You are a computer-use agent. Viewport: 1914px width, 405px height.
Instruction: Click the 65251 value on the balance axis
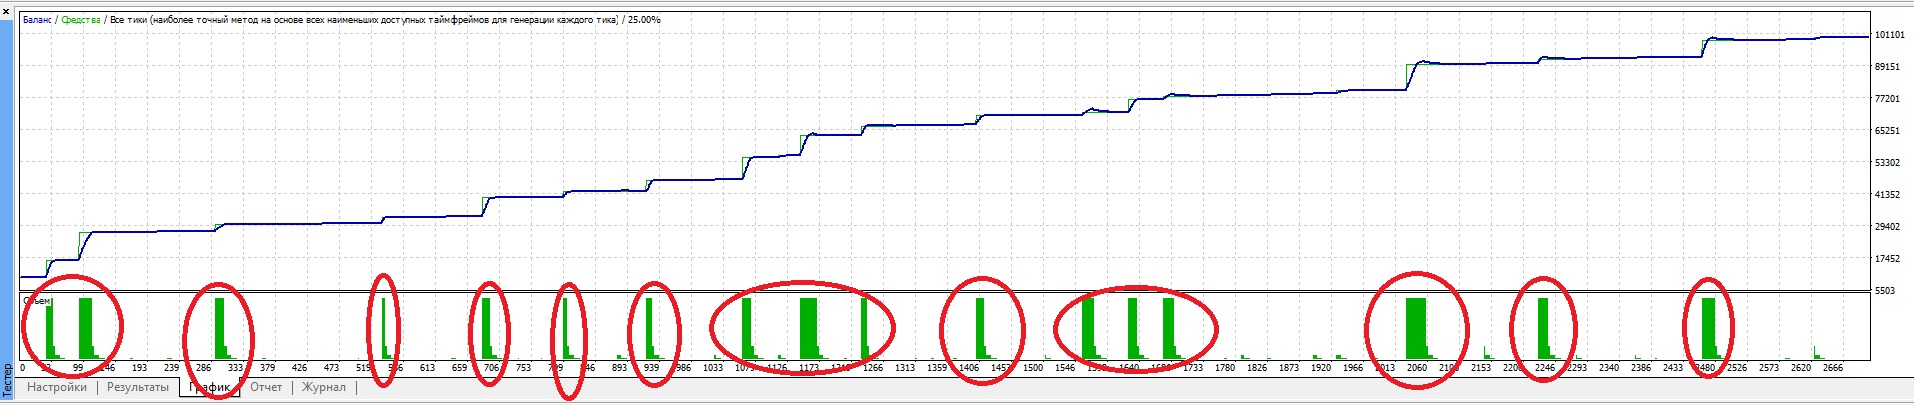pyautogui.click(x=1887, y=131)
